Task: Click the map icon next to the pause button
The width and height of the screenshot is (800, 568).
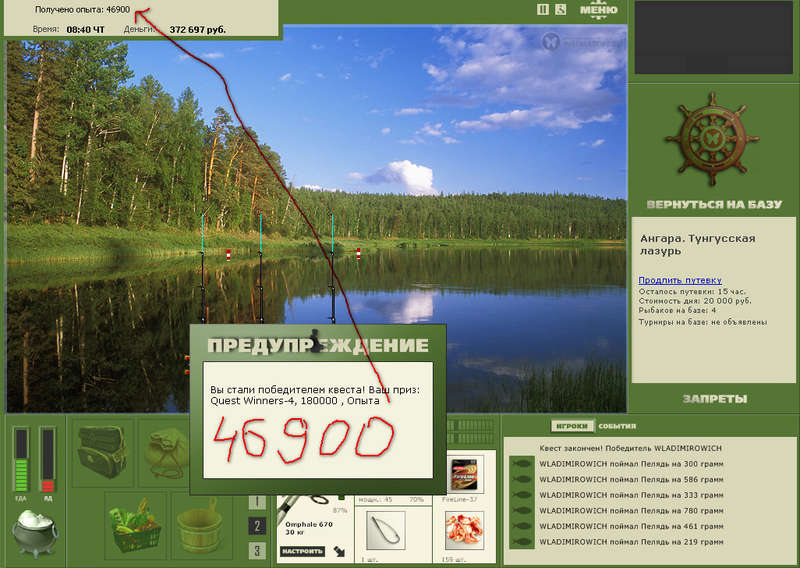Action: click(x=561, y=9)
